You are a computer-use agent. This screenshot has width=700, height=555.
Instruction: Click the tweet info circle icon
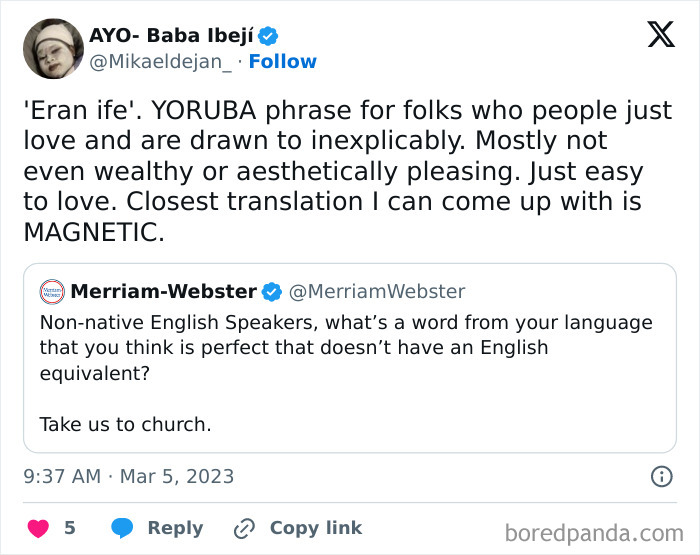point(661,477)
